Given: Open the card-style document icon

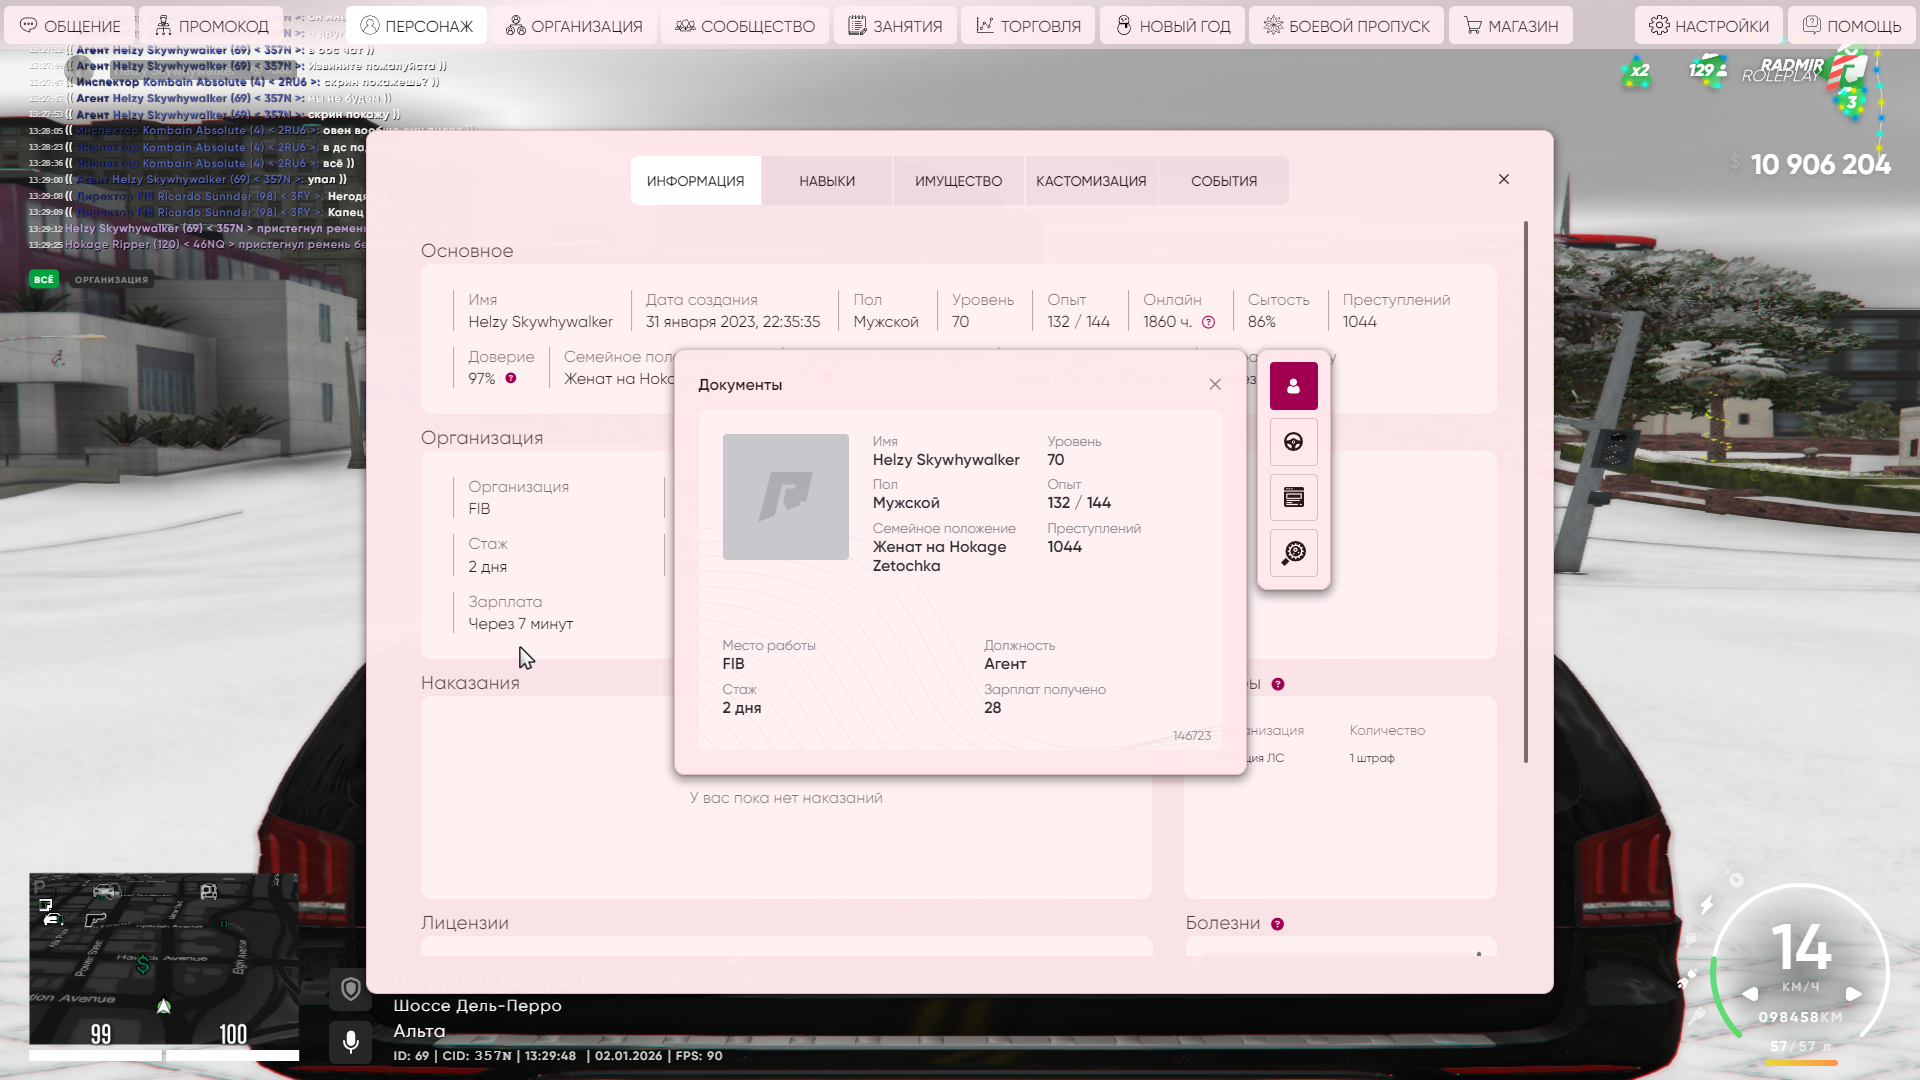Looking at the screenshot, I should tap(1293, 497).
